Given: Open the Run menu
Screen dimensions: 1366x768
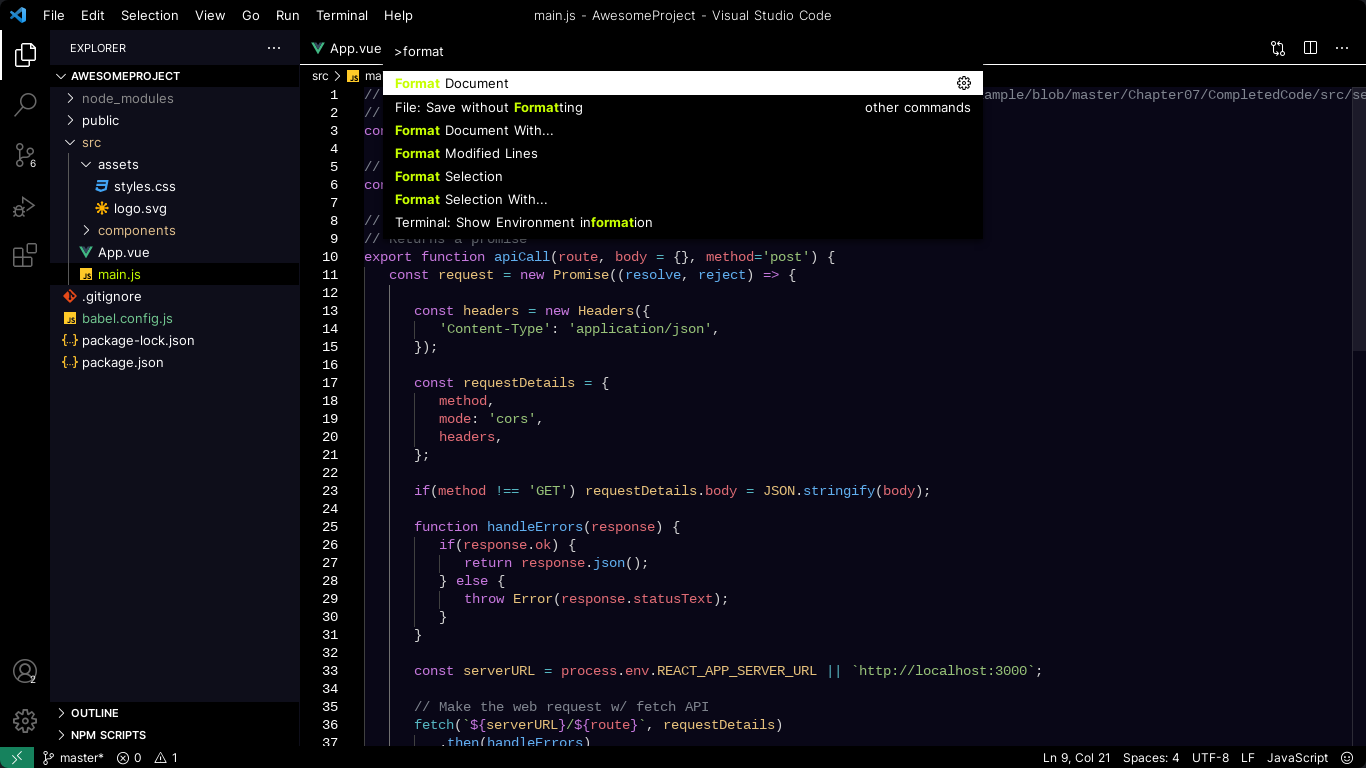Looking at the screenshot, I should tap(288, 15).
